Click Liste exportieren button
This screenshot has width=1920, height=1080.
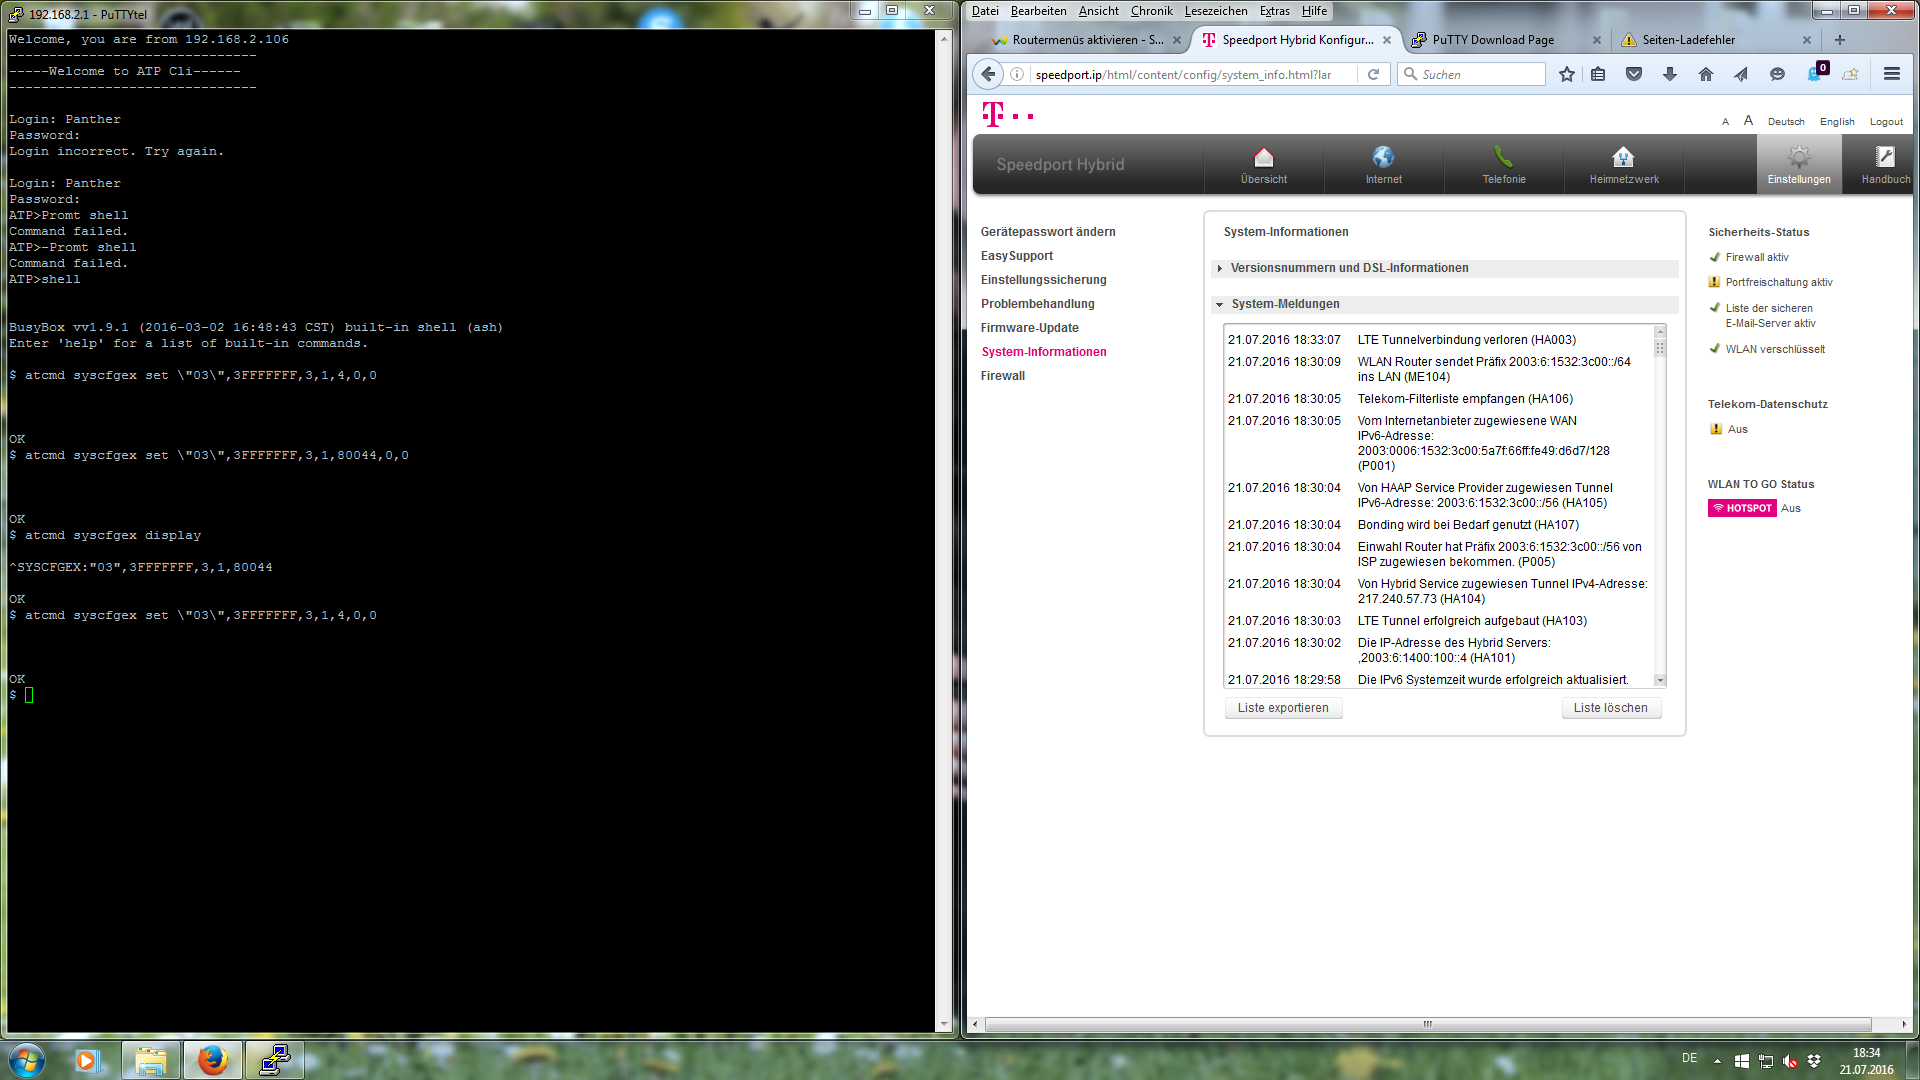1283,708
